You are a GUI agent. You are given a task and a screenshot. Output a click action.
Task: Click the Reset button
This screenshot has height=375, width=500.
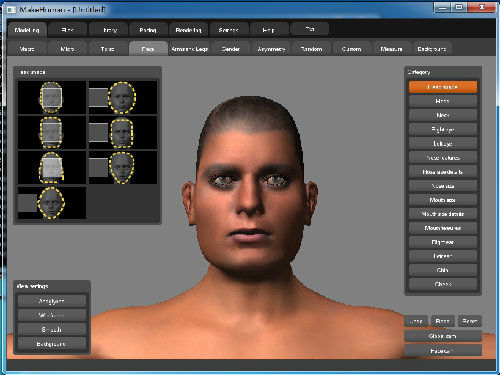(470, 321)
